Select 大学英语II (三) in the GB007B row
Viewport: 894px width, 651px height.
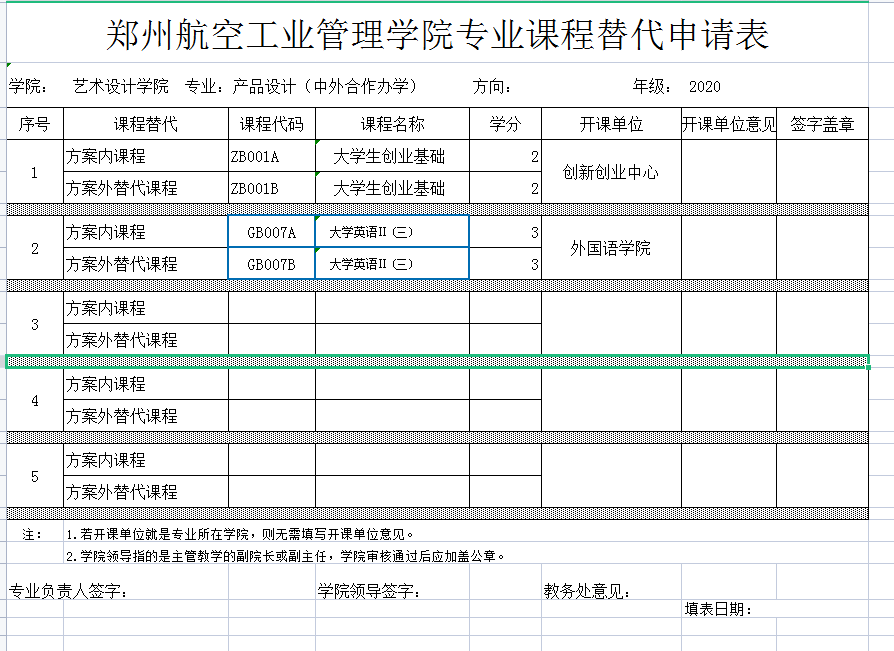coord(392,264)
